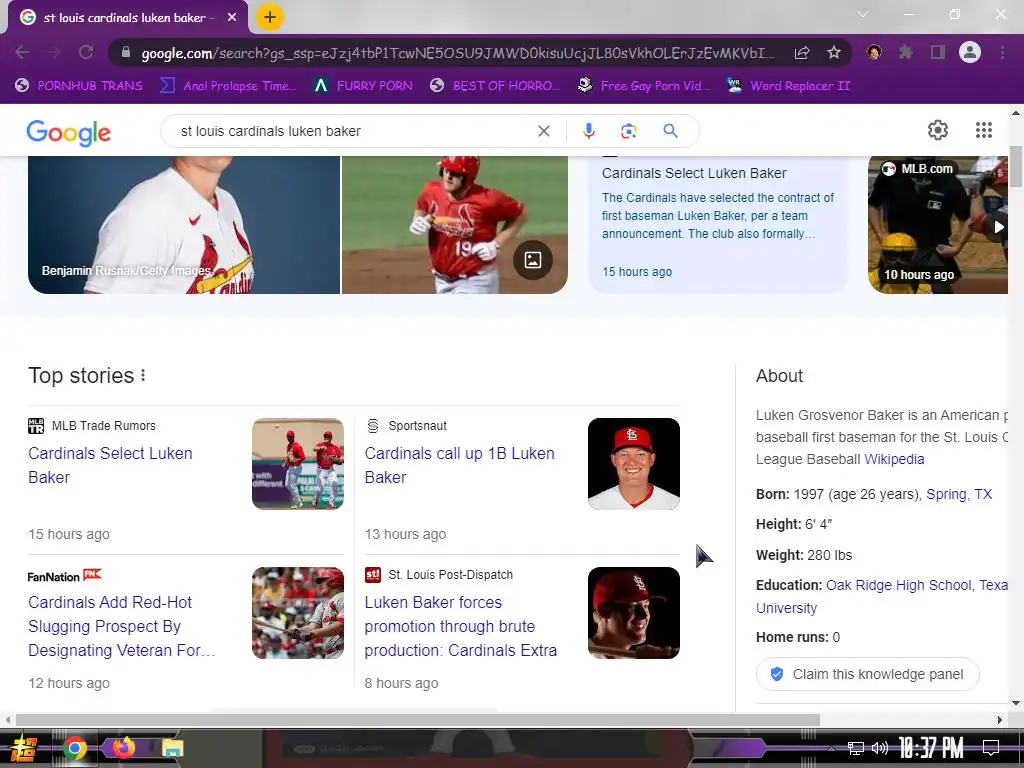Open the Cardinals Select Luken Baker news card
The height and width of the screenshot is (768, 1024).
718,225
